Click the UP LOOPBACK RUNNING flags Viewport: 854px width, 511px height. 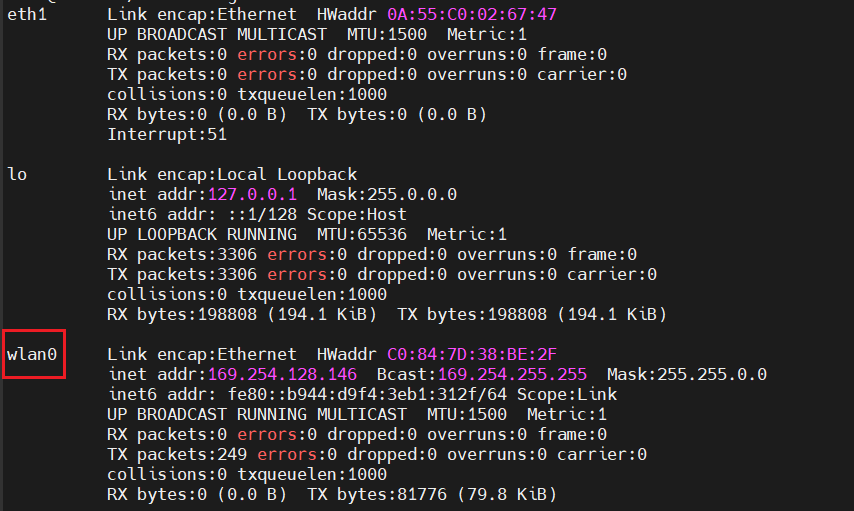tap(201, 234)
